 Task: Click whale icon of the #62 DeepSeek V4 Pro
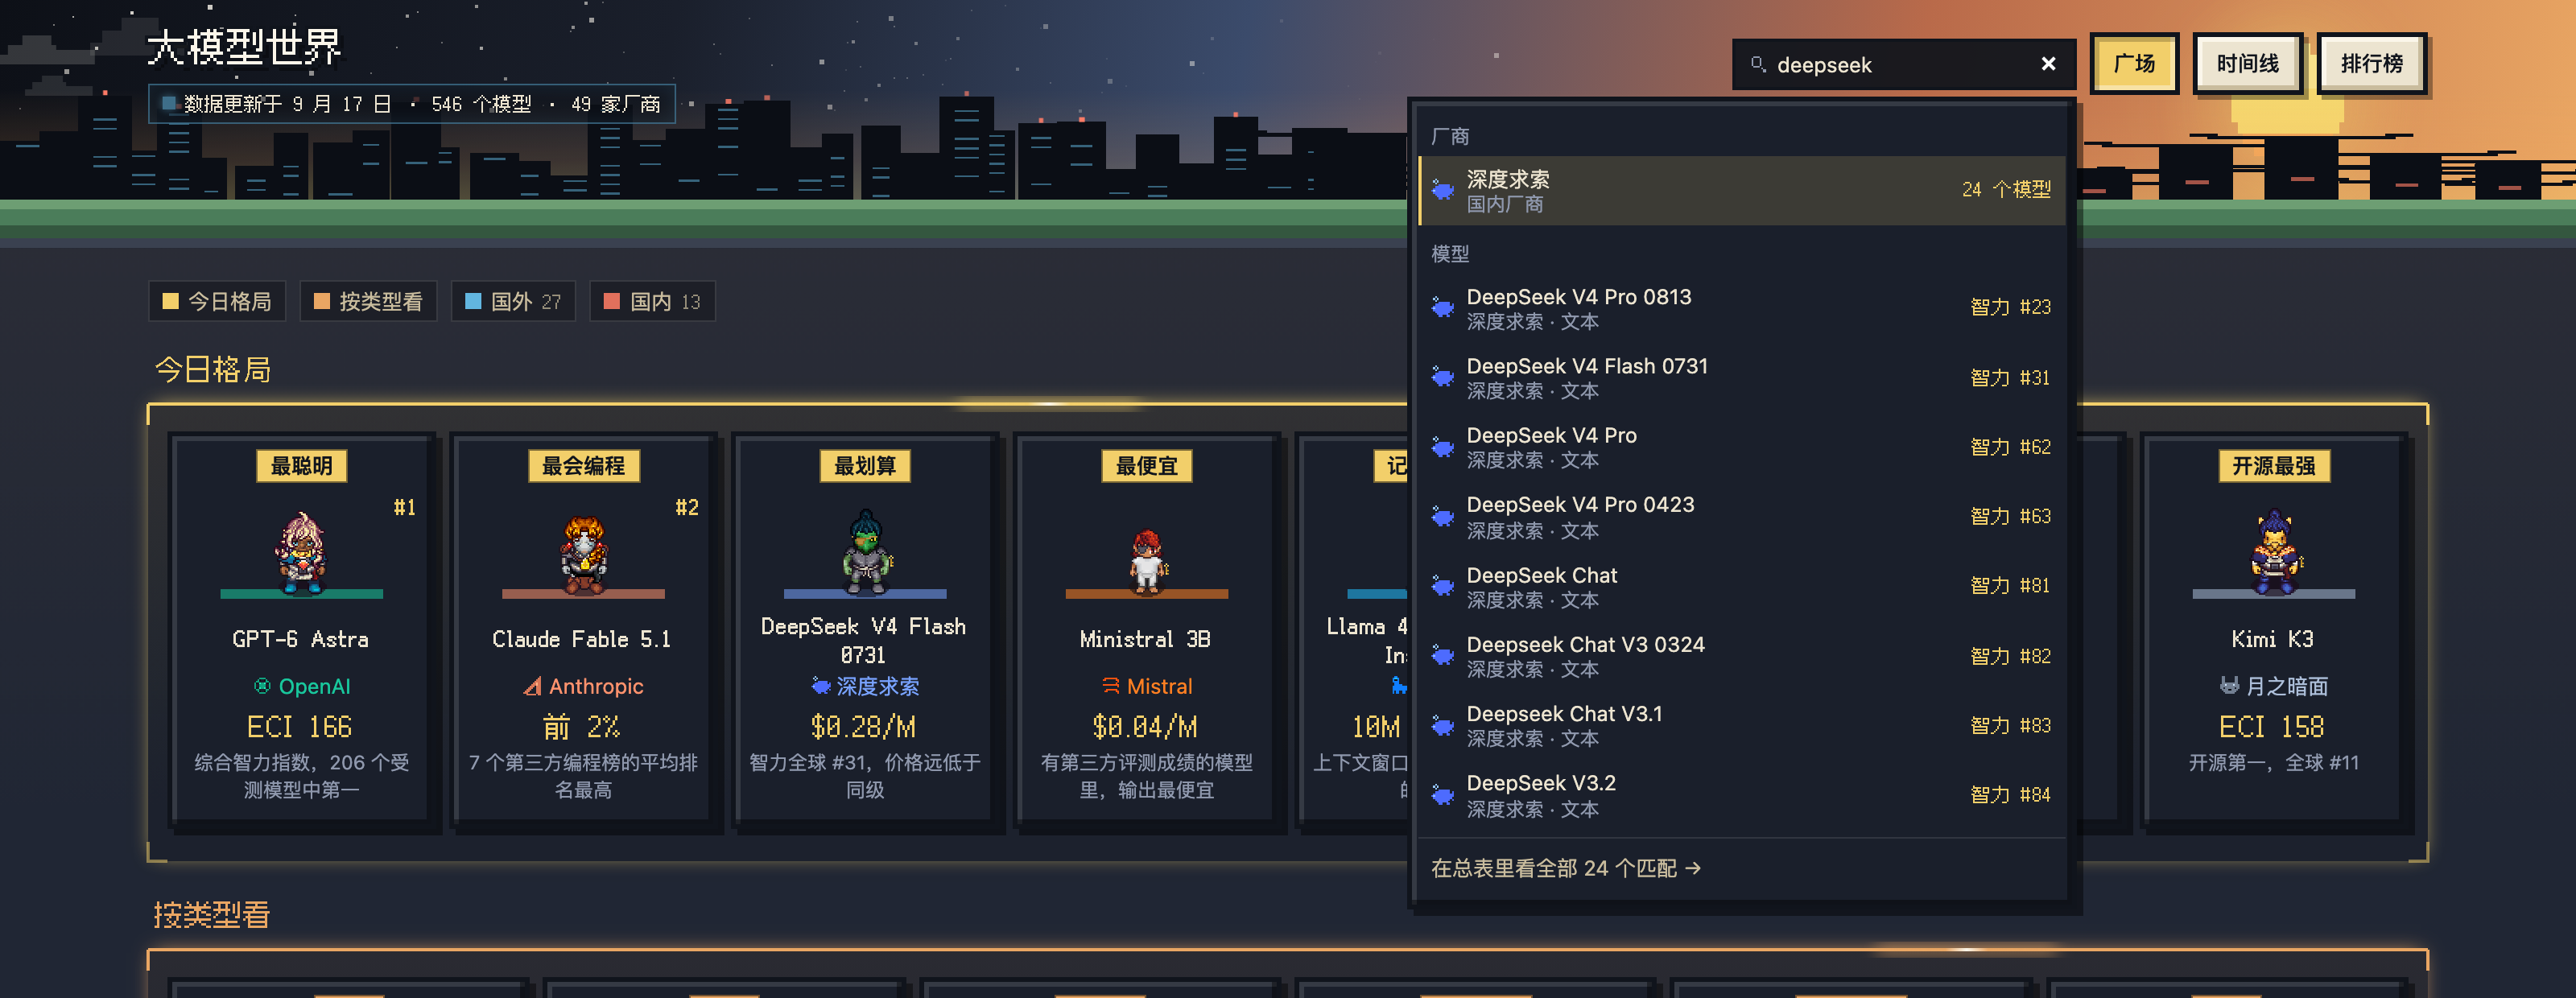[x=1442, y=447]
